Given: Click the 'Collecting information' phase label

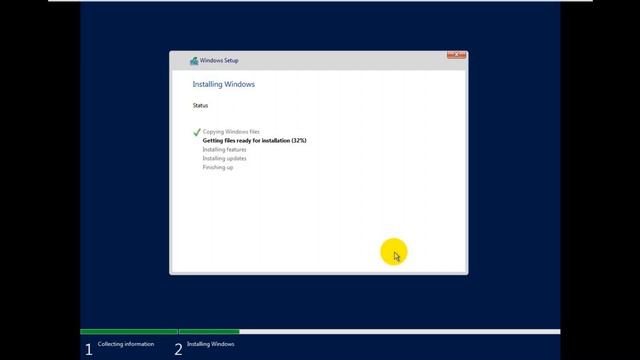Looking at the screenshot, I should pos(126,344).
